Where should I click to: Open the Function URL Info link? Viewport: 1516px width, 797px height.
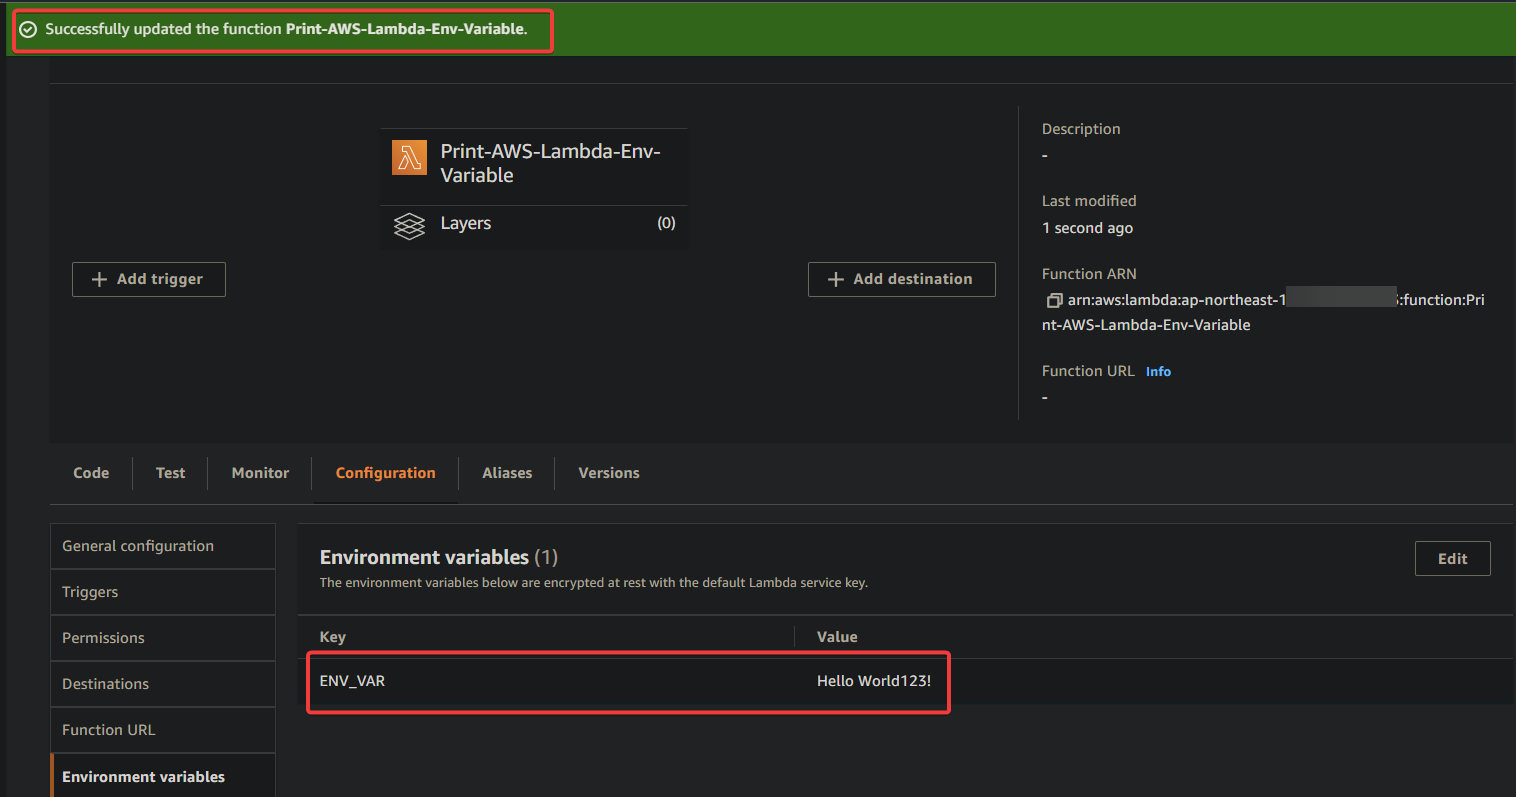tap(1158, 371)
